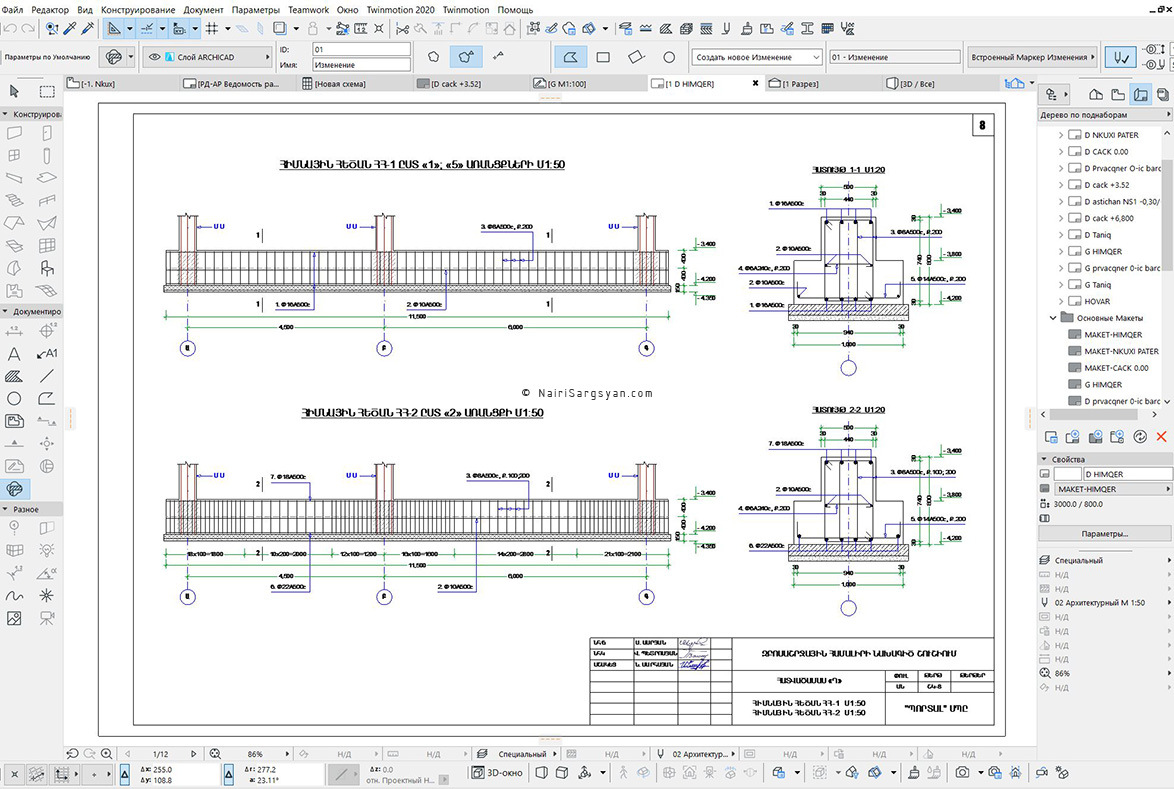Select the Circle/Arc tool

[14, 398]
